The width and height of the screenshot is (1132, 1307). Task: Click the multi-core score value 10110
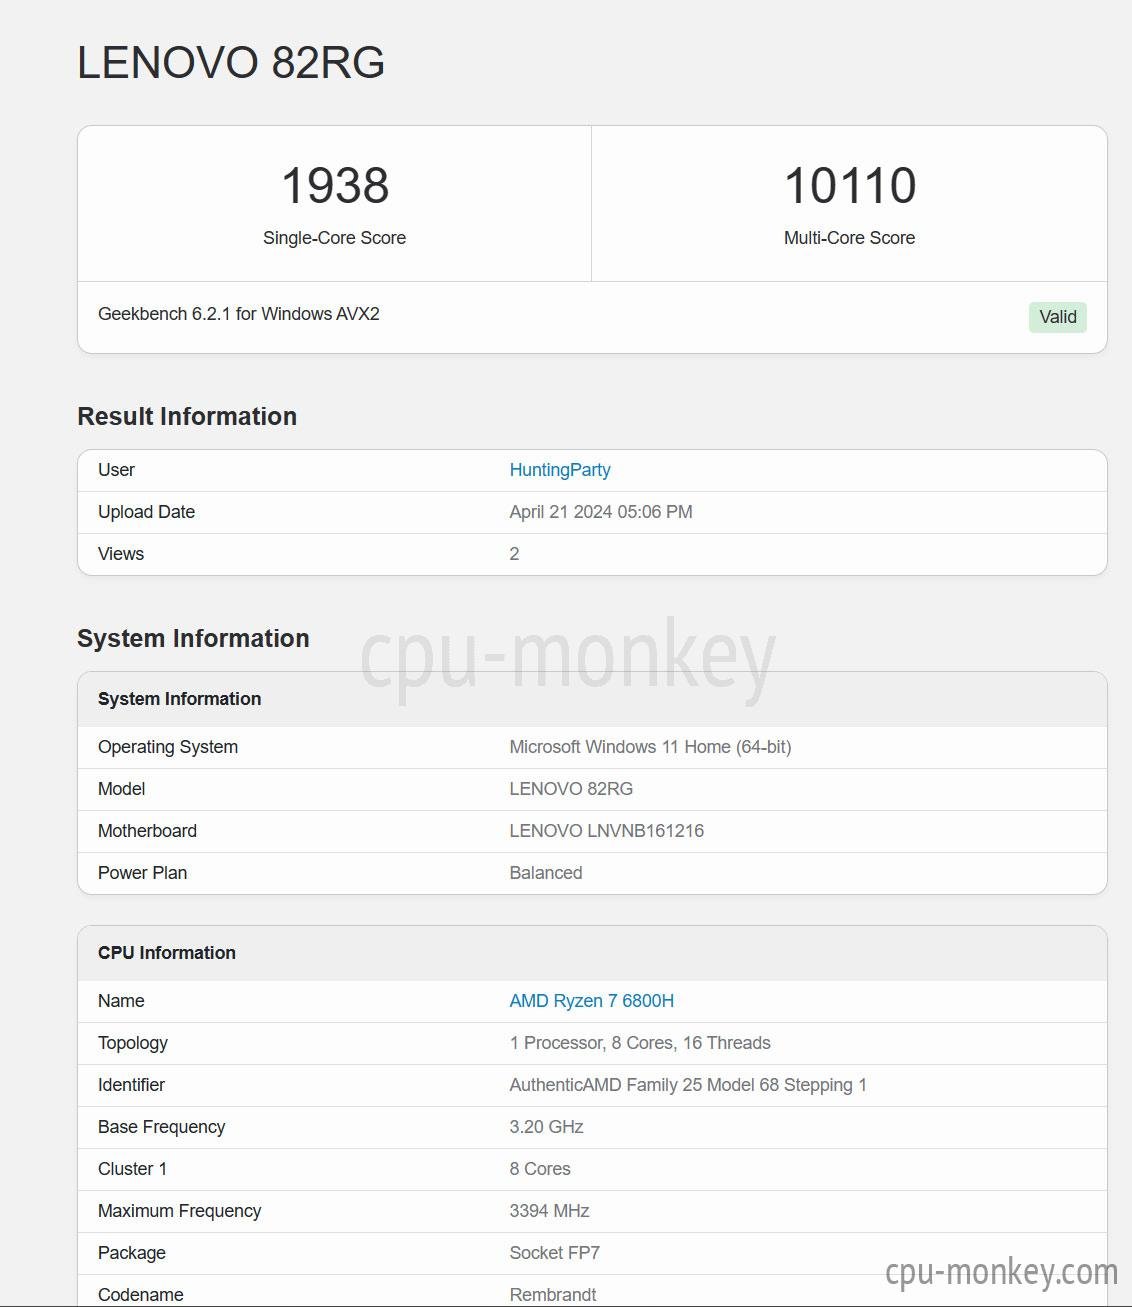pyautogui.click(x=850, y=185)
